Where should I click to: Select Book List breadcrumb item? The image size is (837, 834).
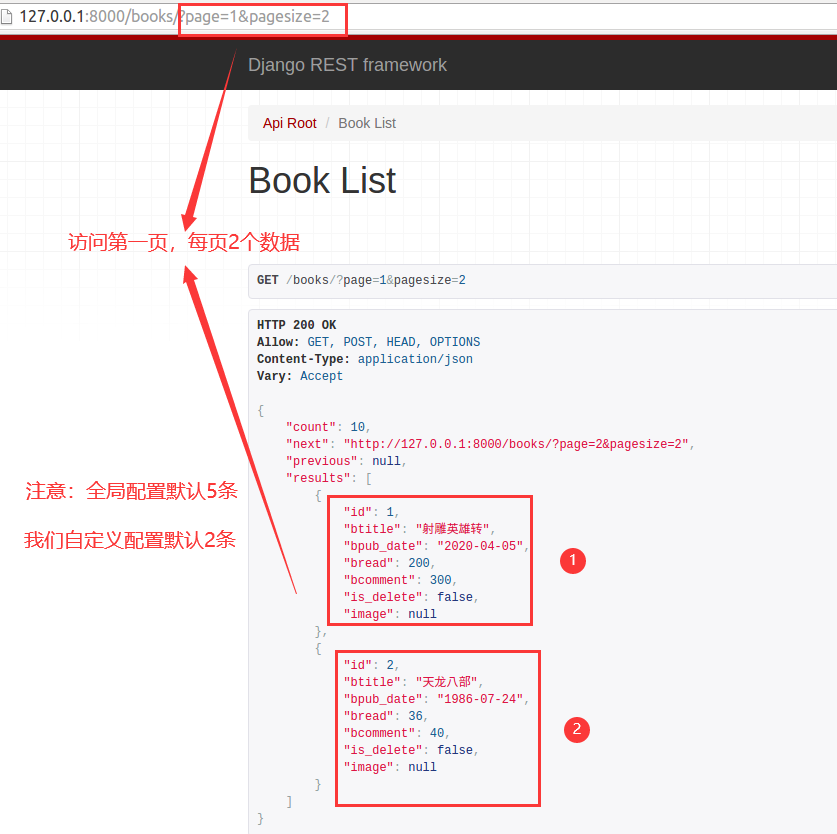367,123
